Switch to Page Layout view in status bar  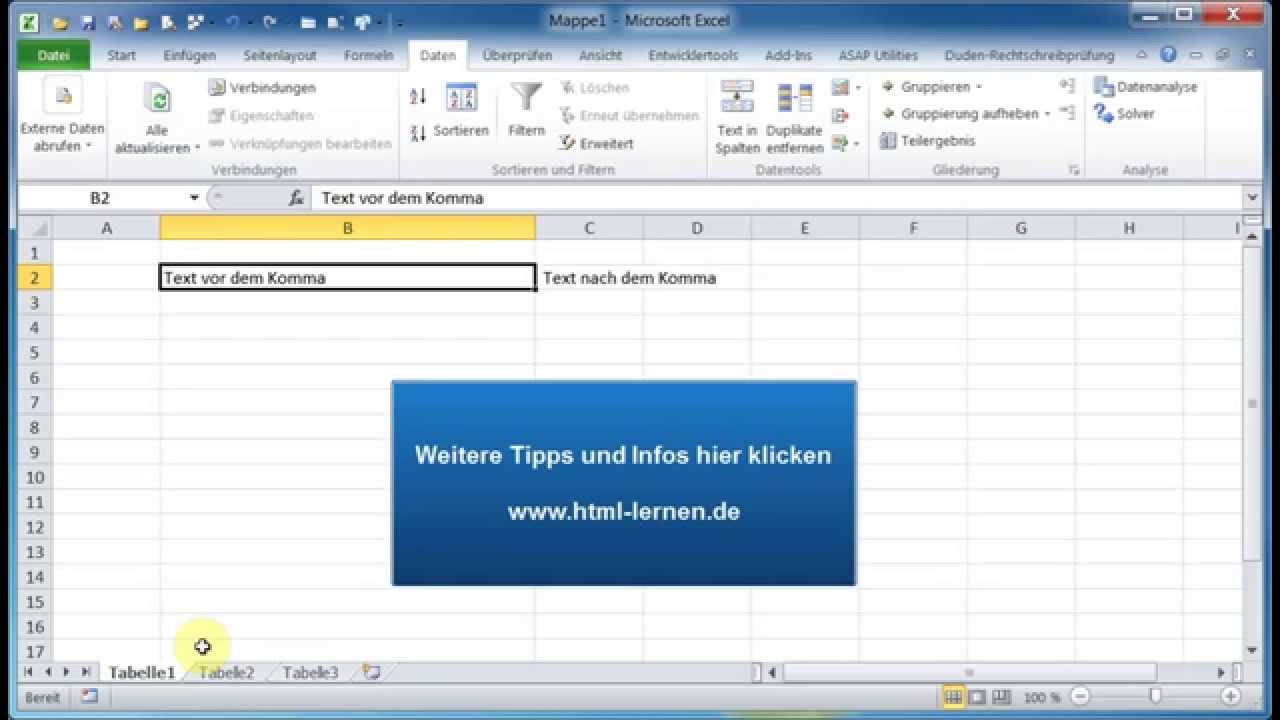point(977,697)
